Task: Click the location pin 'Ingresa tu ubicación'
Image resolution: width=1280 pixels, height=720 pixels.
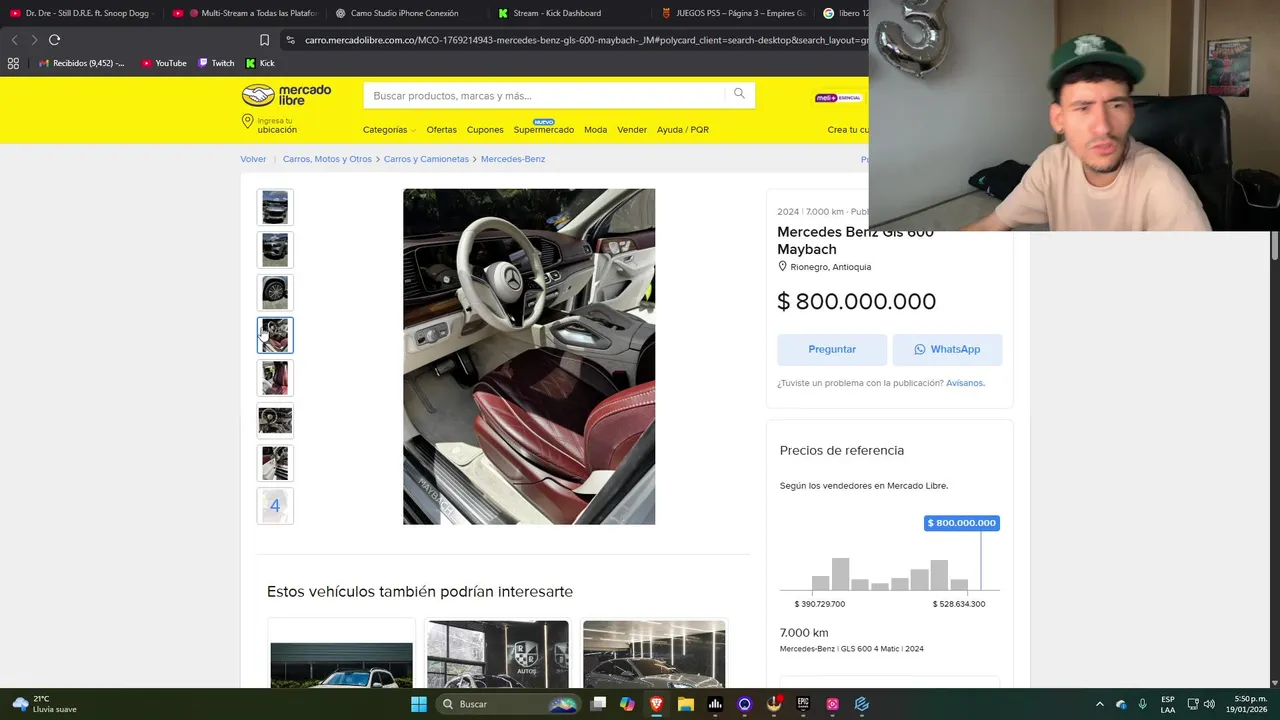Action: (270, 125)
